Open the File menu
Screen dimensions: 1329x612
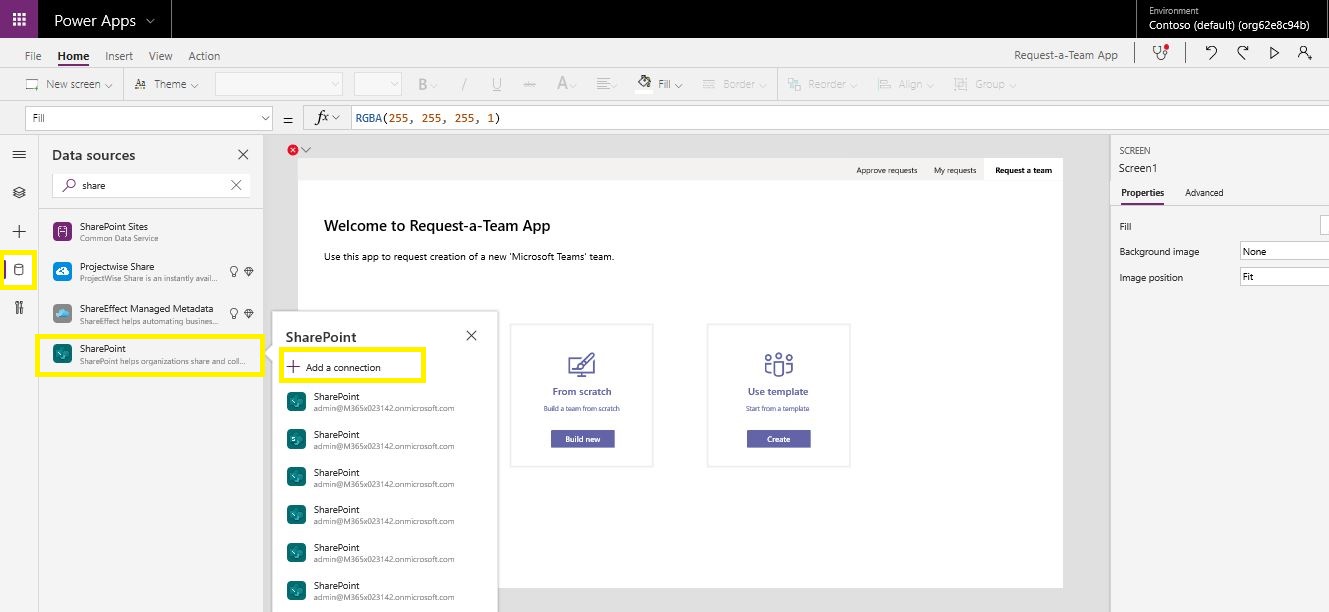(33, 56)
